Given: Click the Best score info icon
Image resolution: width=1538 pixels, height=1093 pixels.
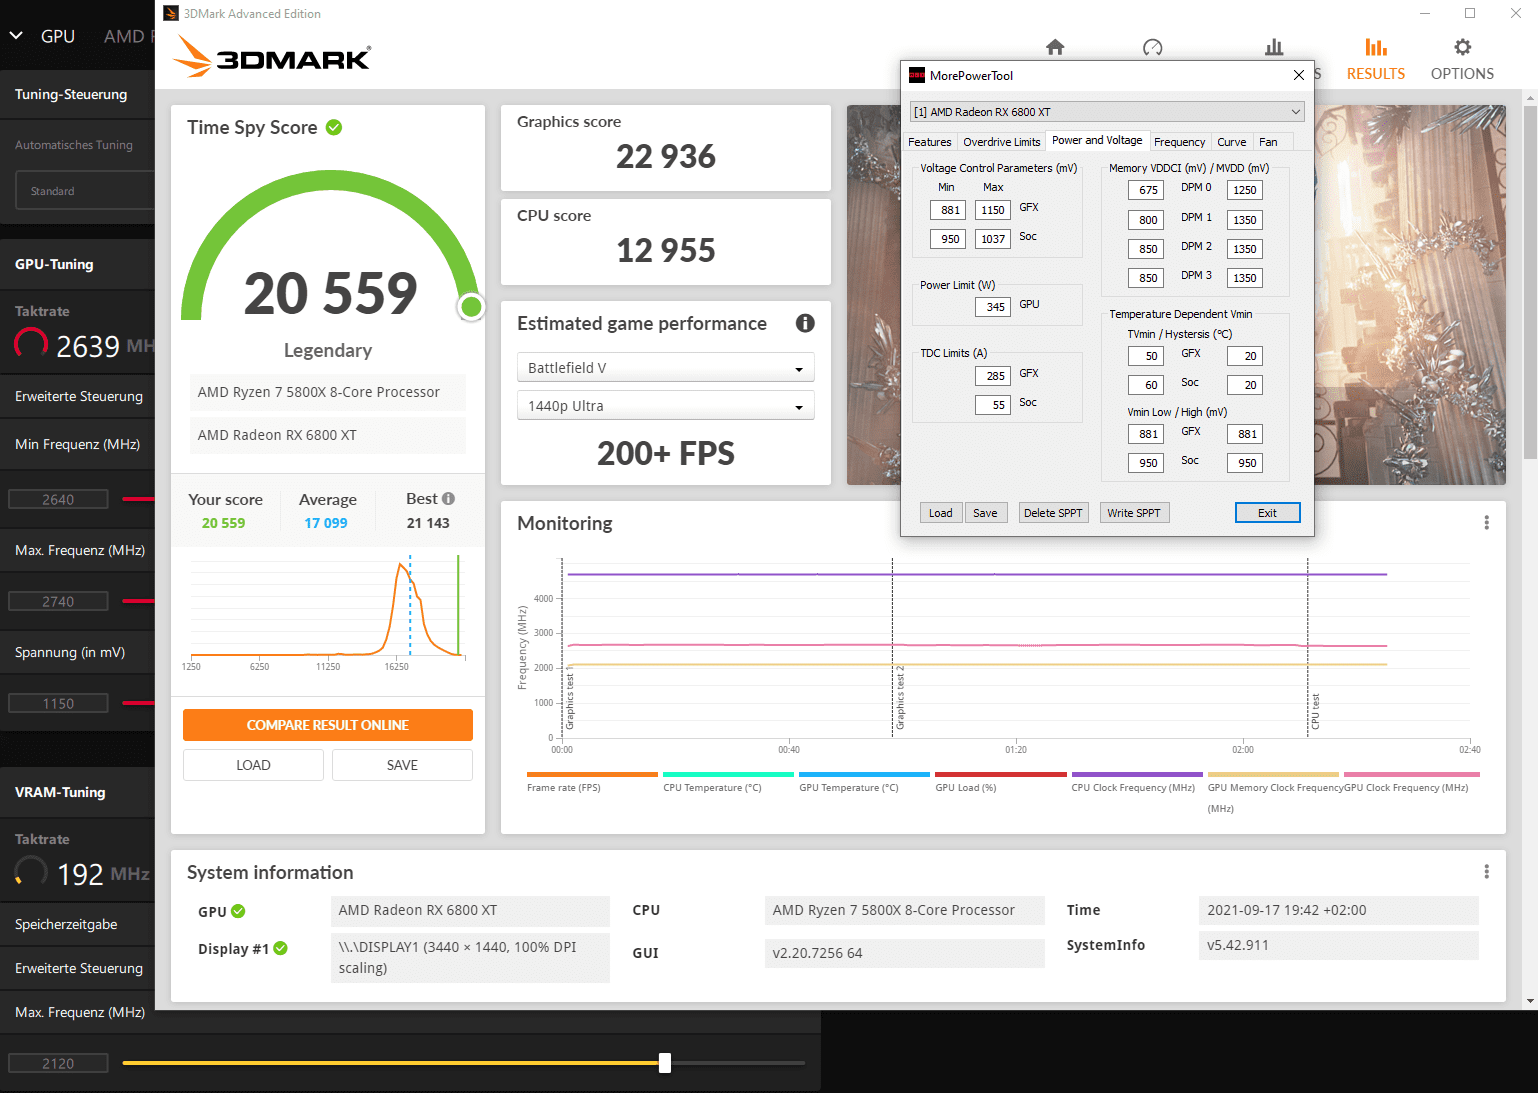Looking at the screenshot, I should coord(448,498).
